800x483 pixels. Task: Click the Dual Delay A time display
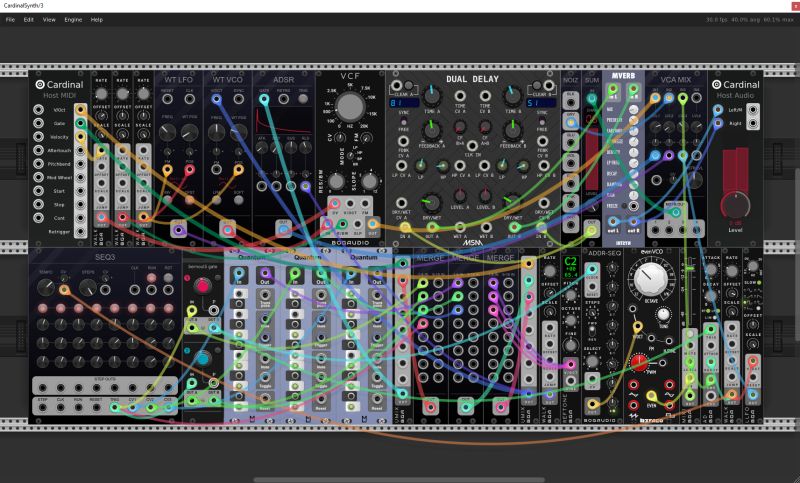(x=404, y=104)
